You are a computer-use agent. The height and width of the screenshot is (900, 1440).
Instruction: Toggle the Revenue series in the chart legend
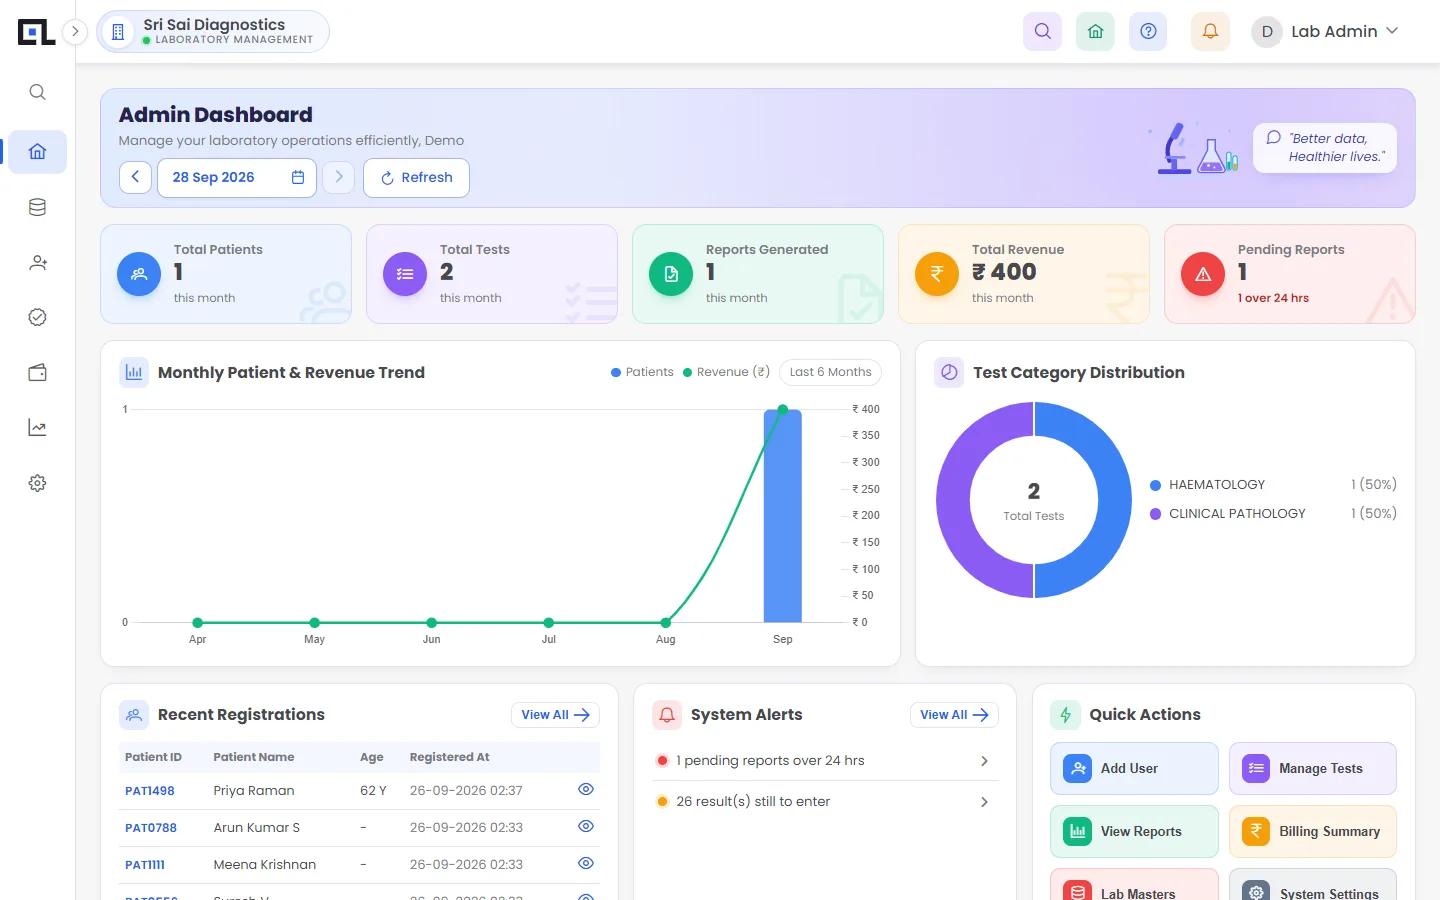726,372
